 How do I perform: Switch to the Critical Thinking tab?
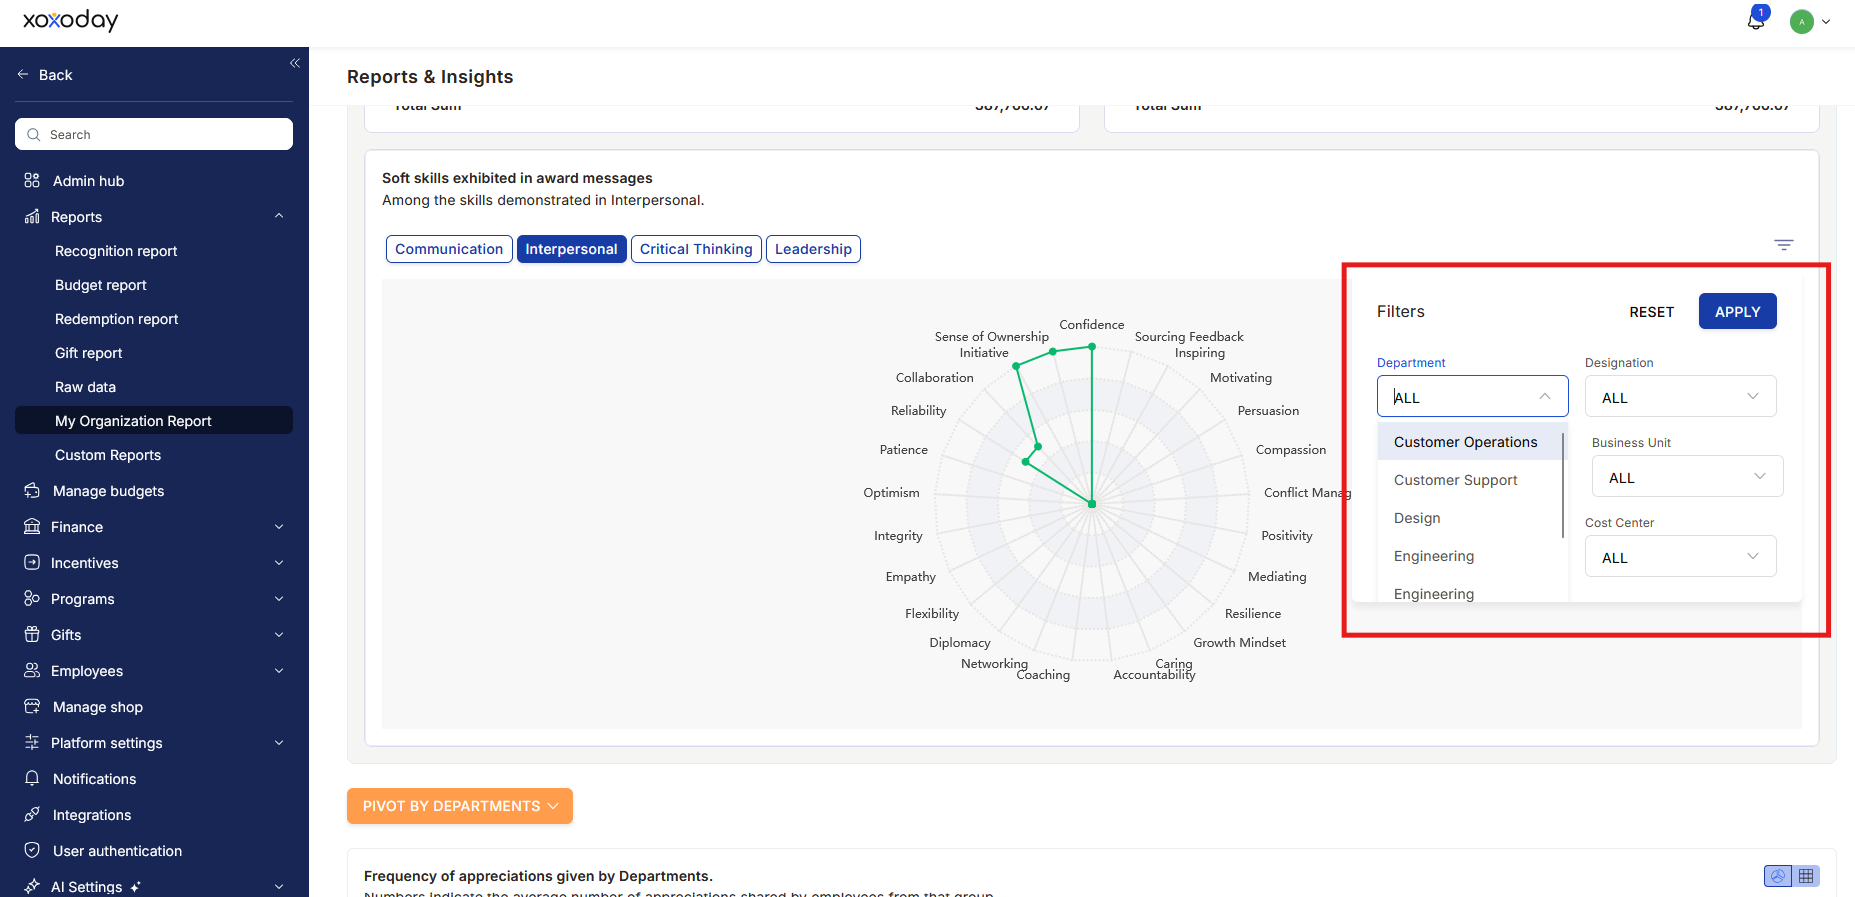tap(696, 249)
